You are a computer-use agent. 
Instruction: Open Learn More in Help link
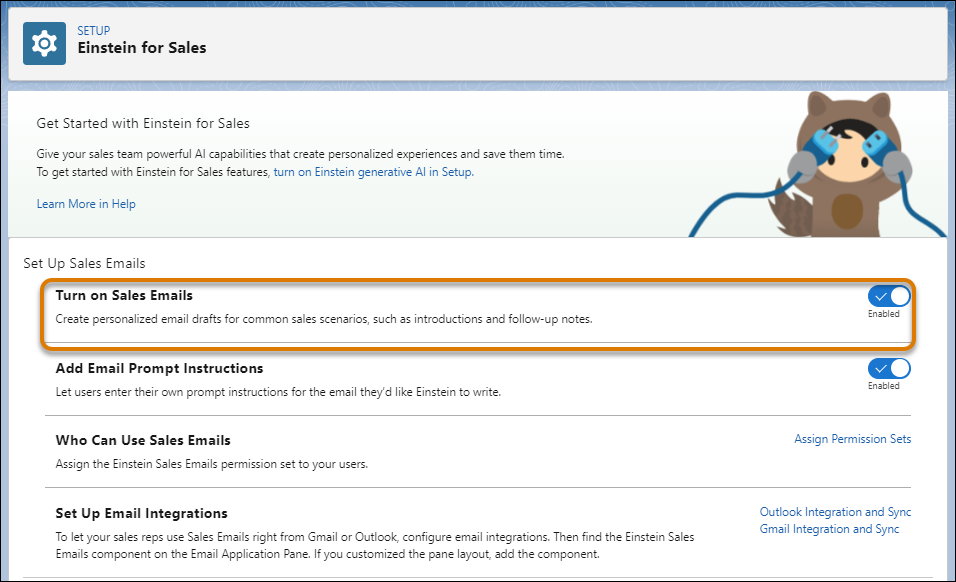[86, 204]
